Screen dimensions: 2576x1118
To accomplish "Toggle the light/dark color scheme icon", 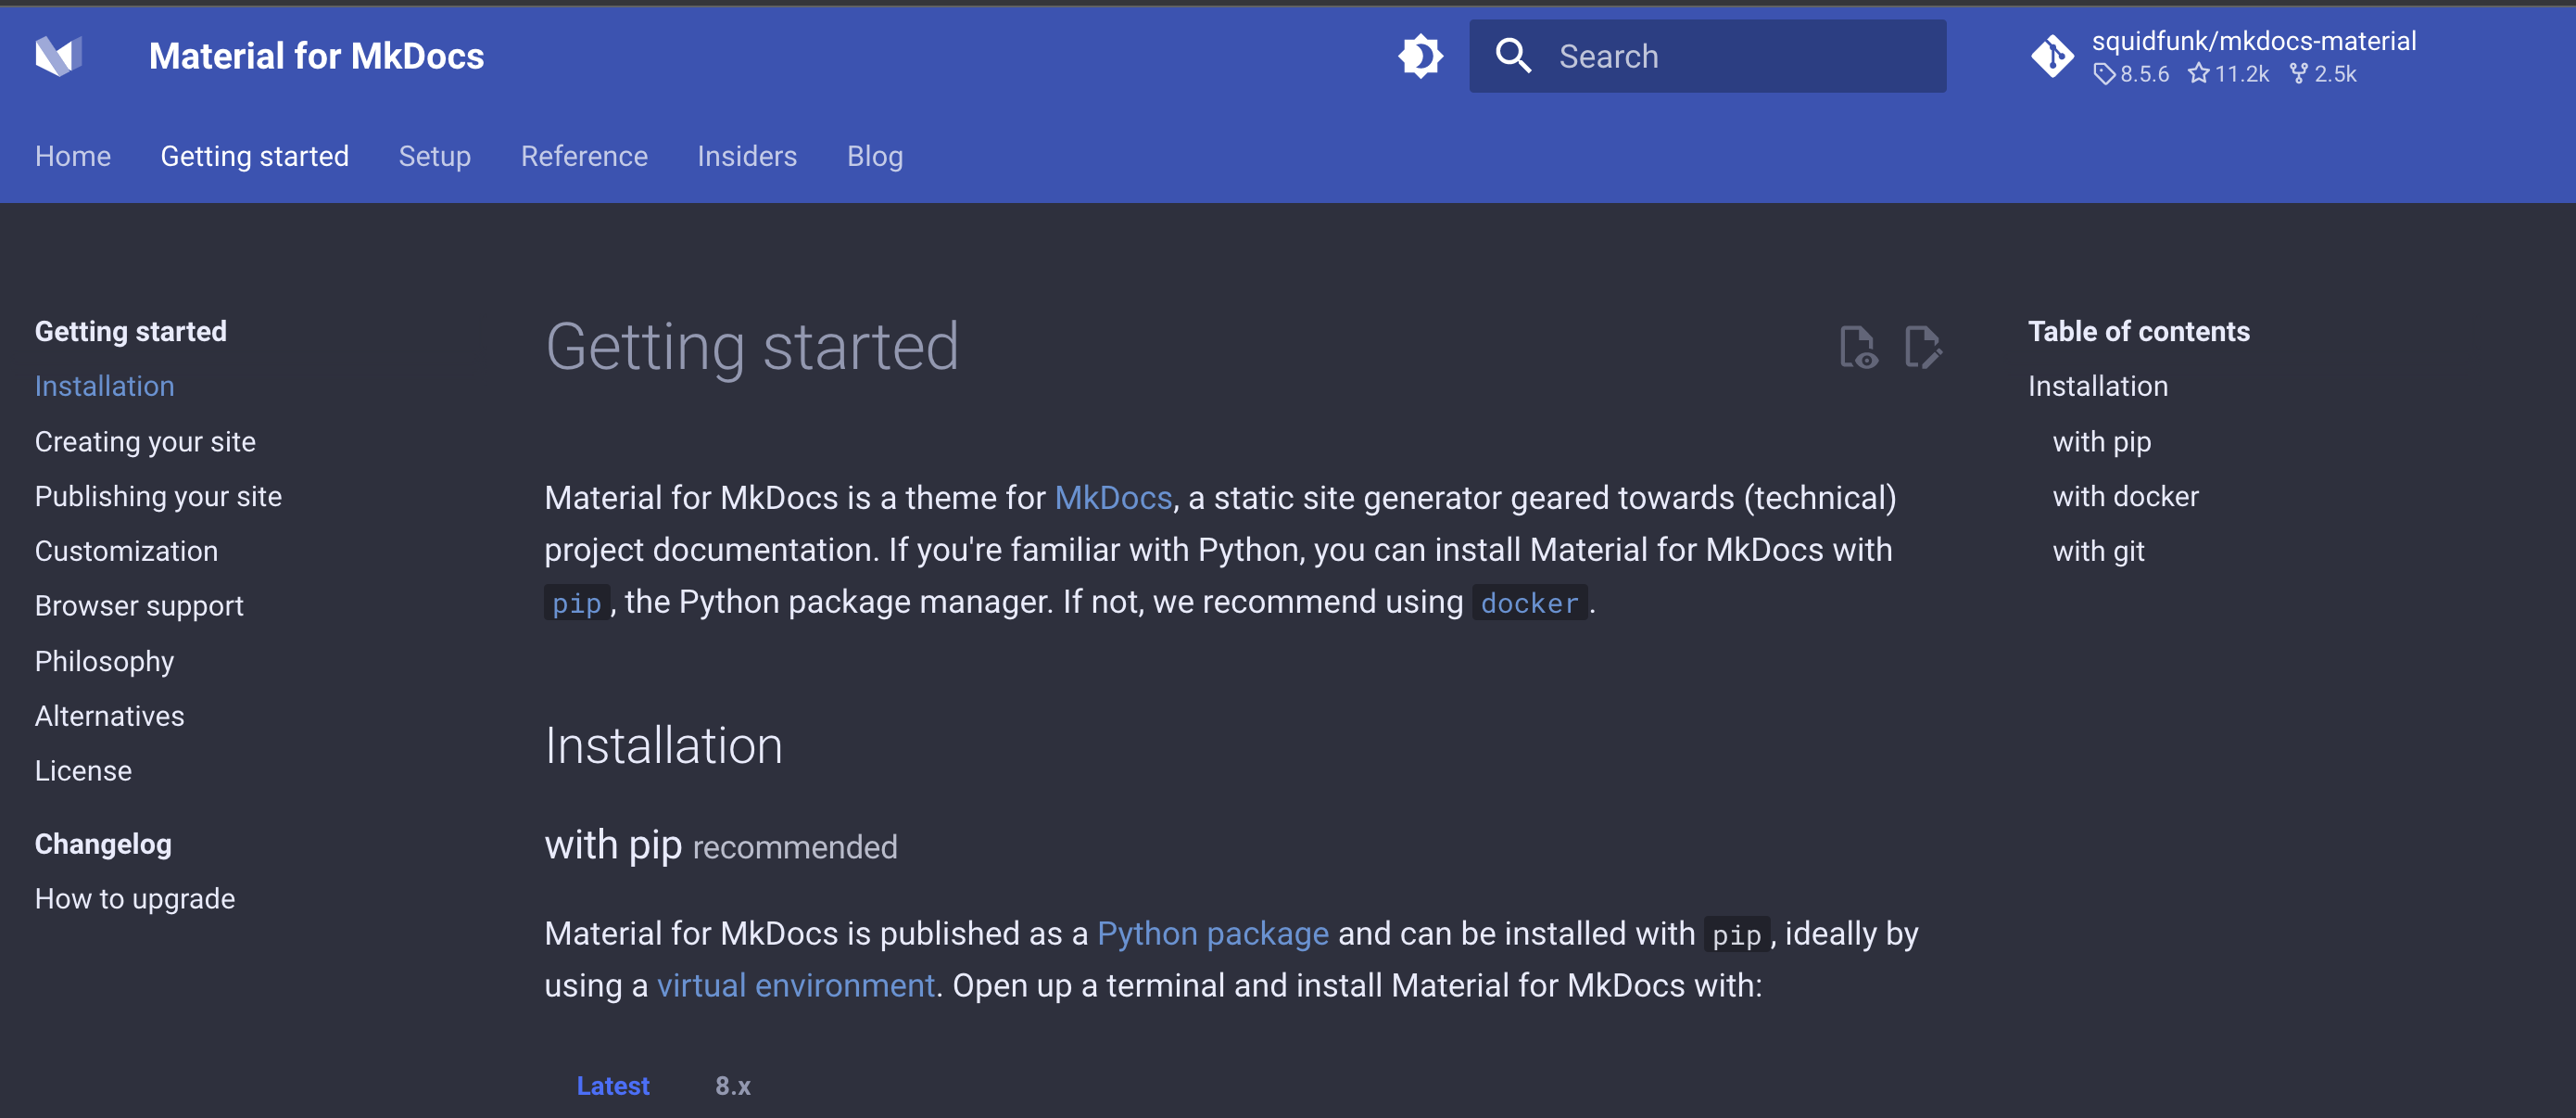I will pos(1420,56).
